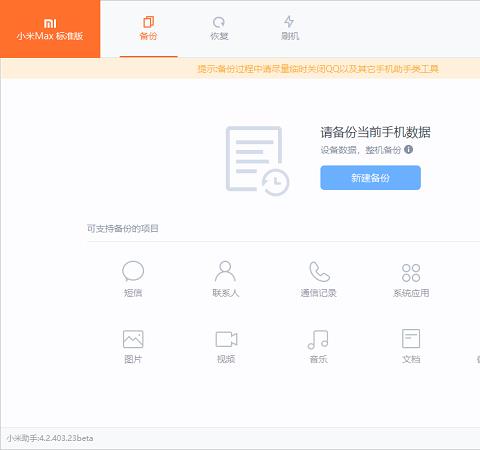Click the Mi logo icon

tap(50, 23)
